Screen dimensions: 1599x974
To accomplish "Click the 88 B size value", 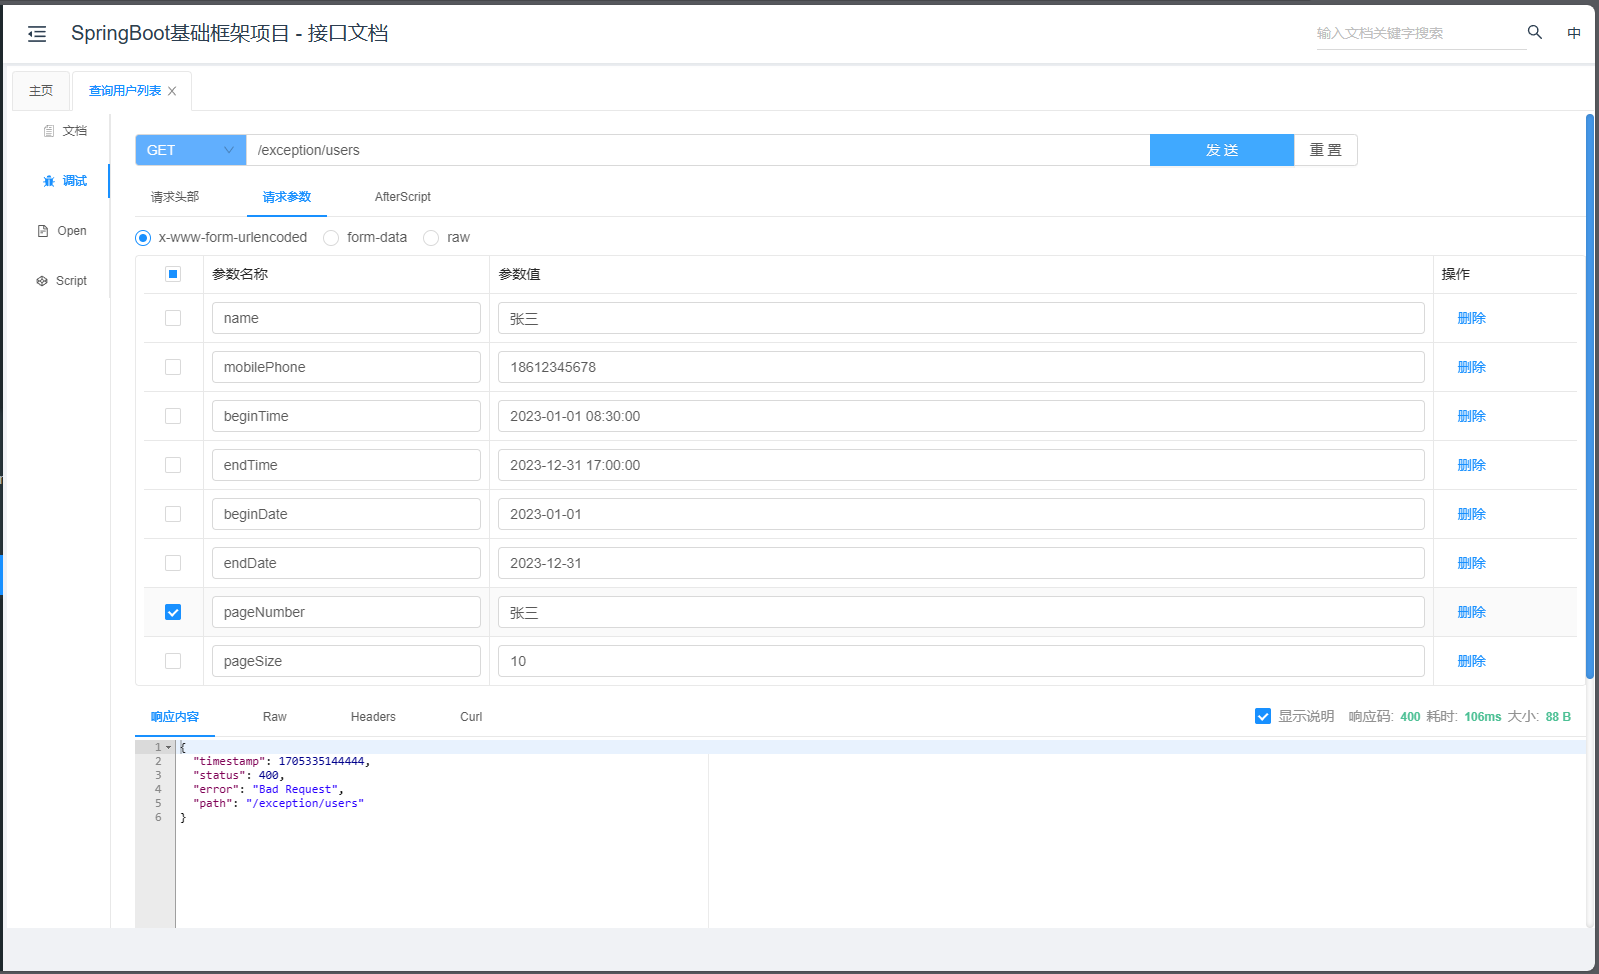I will click(1558, 717).
